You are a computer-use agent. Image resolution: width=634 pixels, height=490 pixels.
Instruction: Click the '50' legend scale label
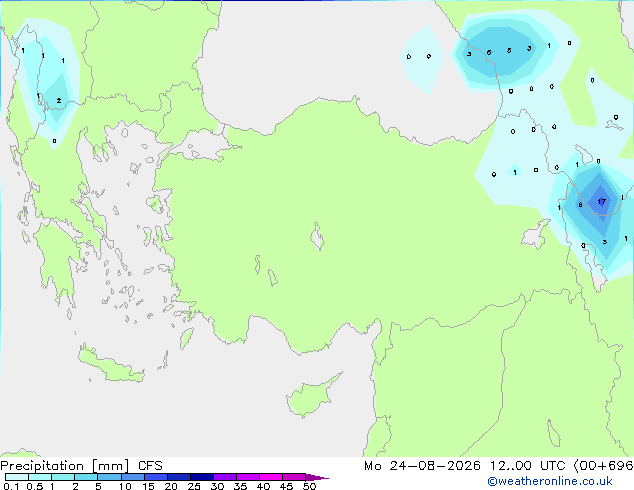[310, 486]
